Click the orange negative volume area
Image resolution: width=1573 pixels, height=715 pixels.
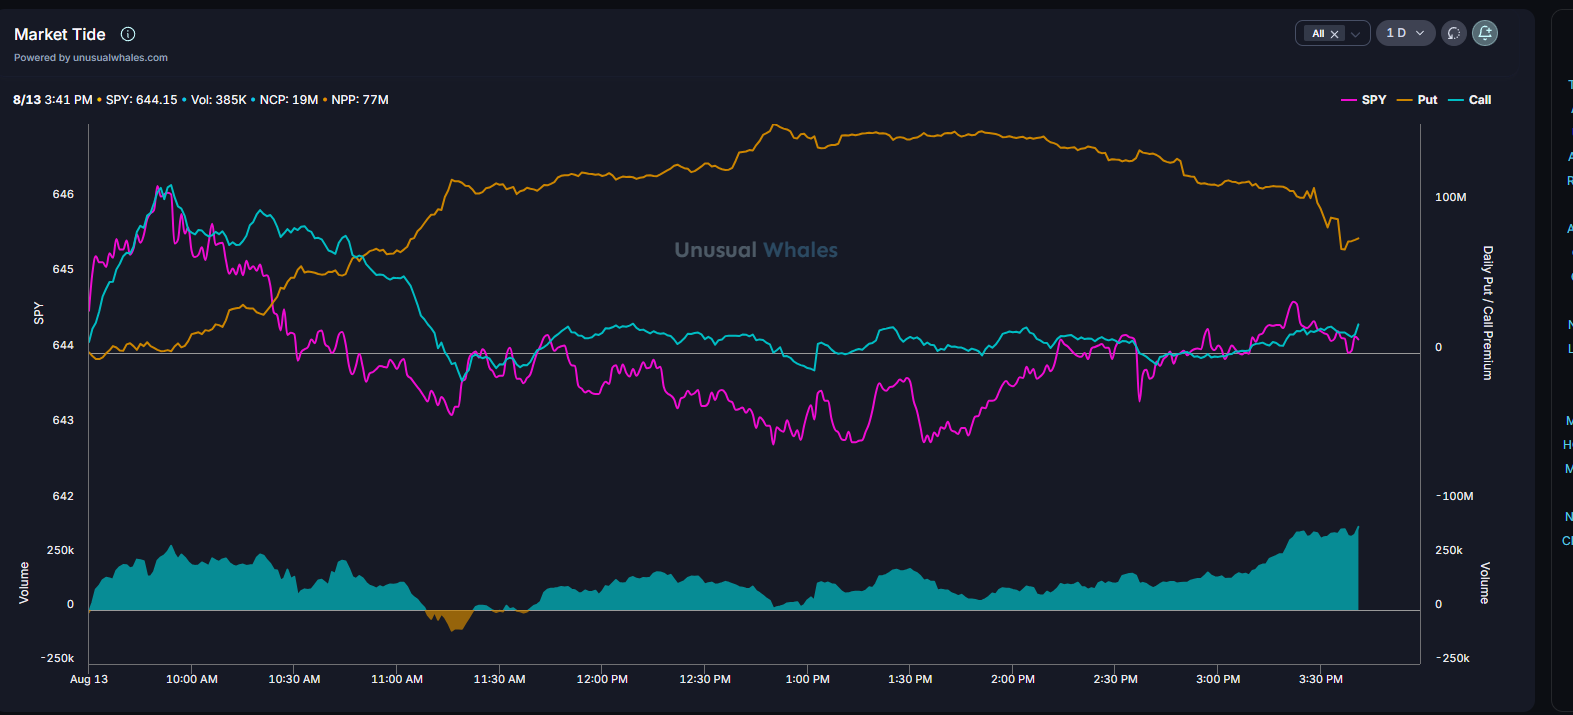[x=455, y=619]
